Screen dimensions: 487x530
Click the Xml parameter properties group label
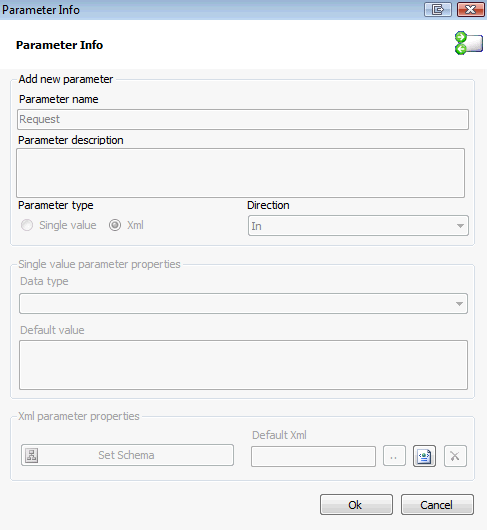(79, 416)
